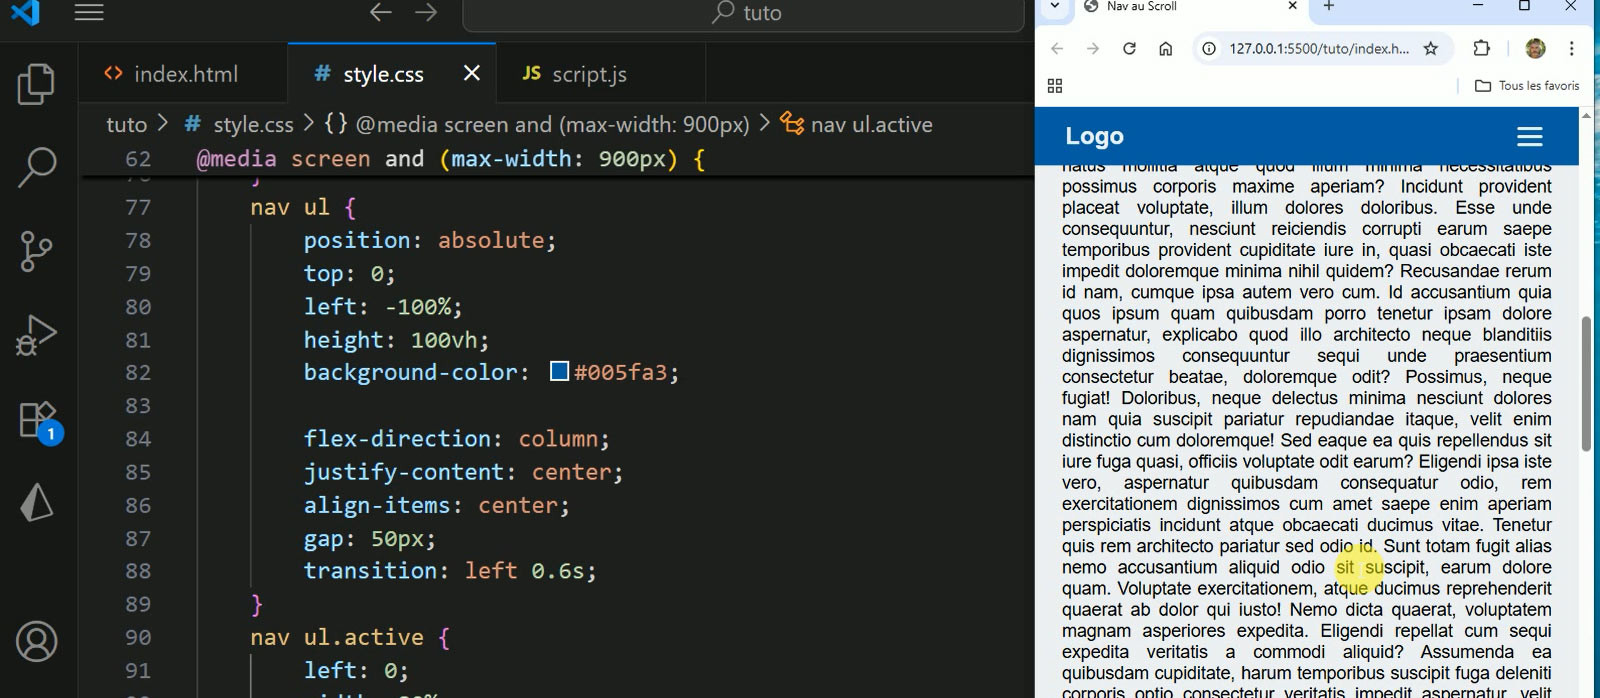This screenshot has width=1600, height=698.
Task: Open the Search view in activity bar
Action: point(37,167)
